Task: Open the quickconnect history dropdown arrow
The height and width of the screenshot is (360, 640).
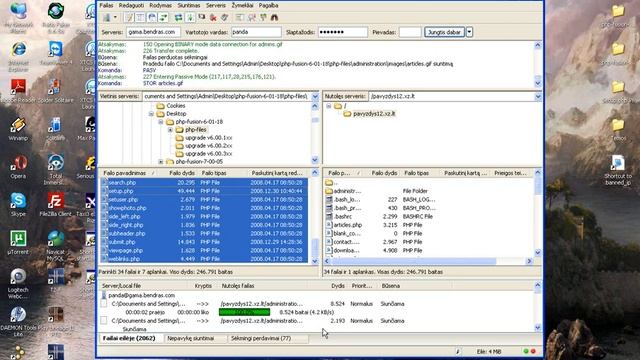Action: [469, 32]
